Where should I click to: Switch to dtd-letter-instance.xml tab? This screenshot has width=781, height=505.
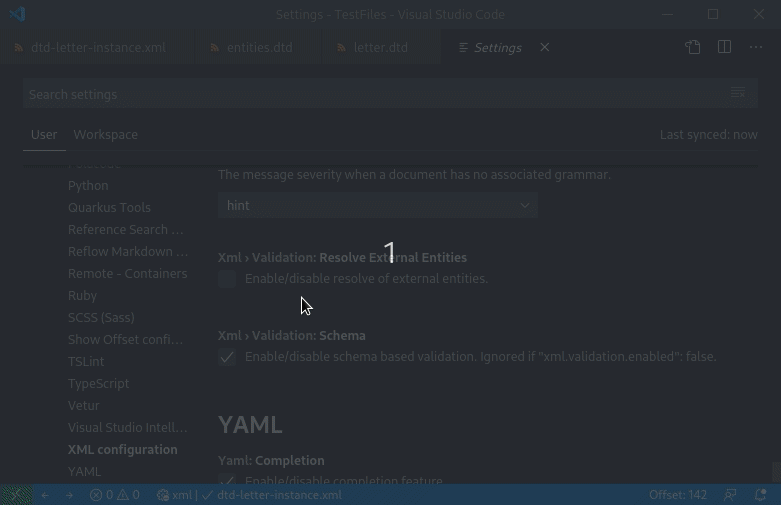[x=98, y=47]
